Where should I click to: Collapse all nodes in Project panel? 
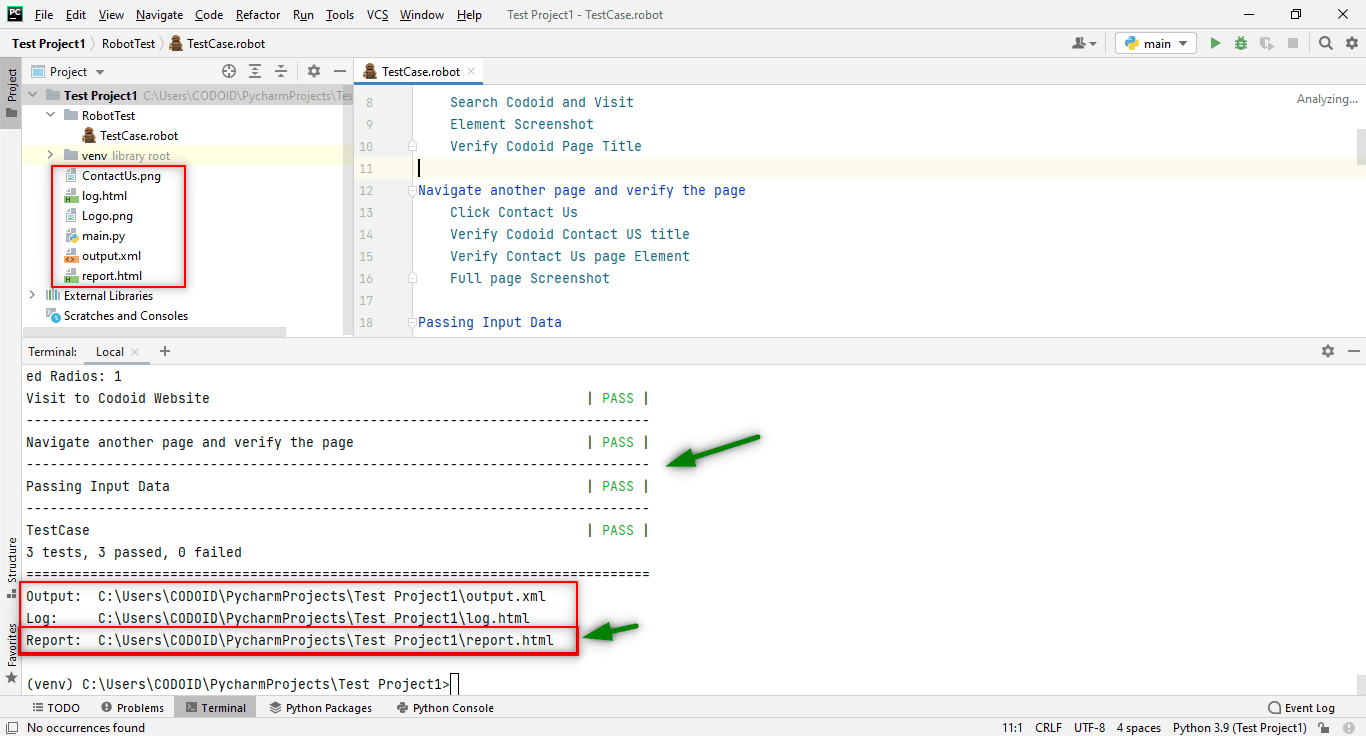pyautogui.click(x=279, y=71)
